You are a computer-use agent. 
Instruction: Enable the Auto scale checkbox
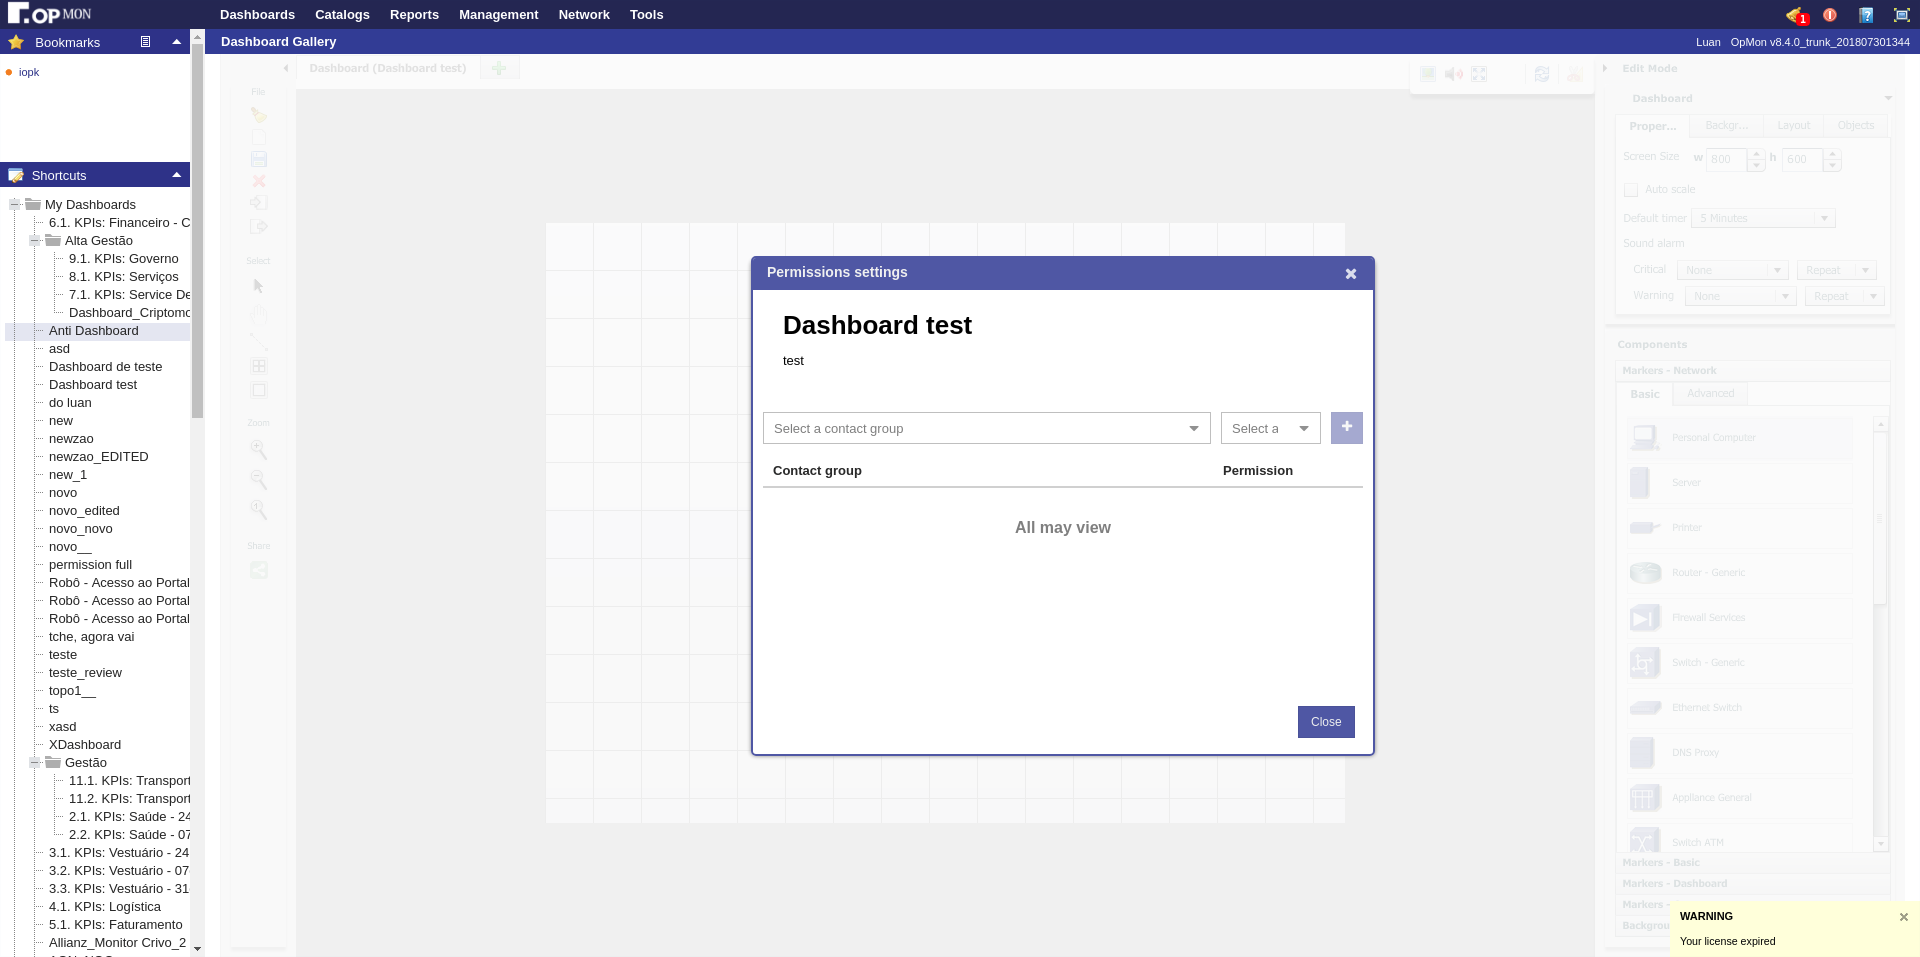pos(1630,189)
